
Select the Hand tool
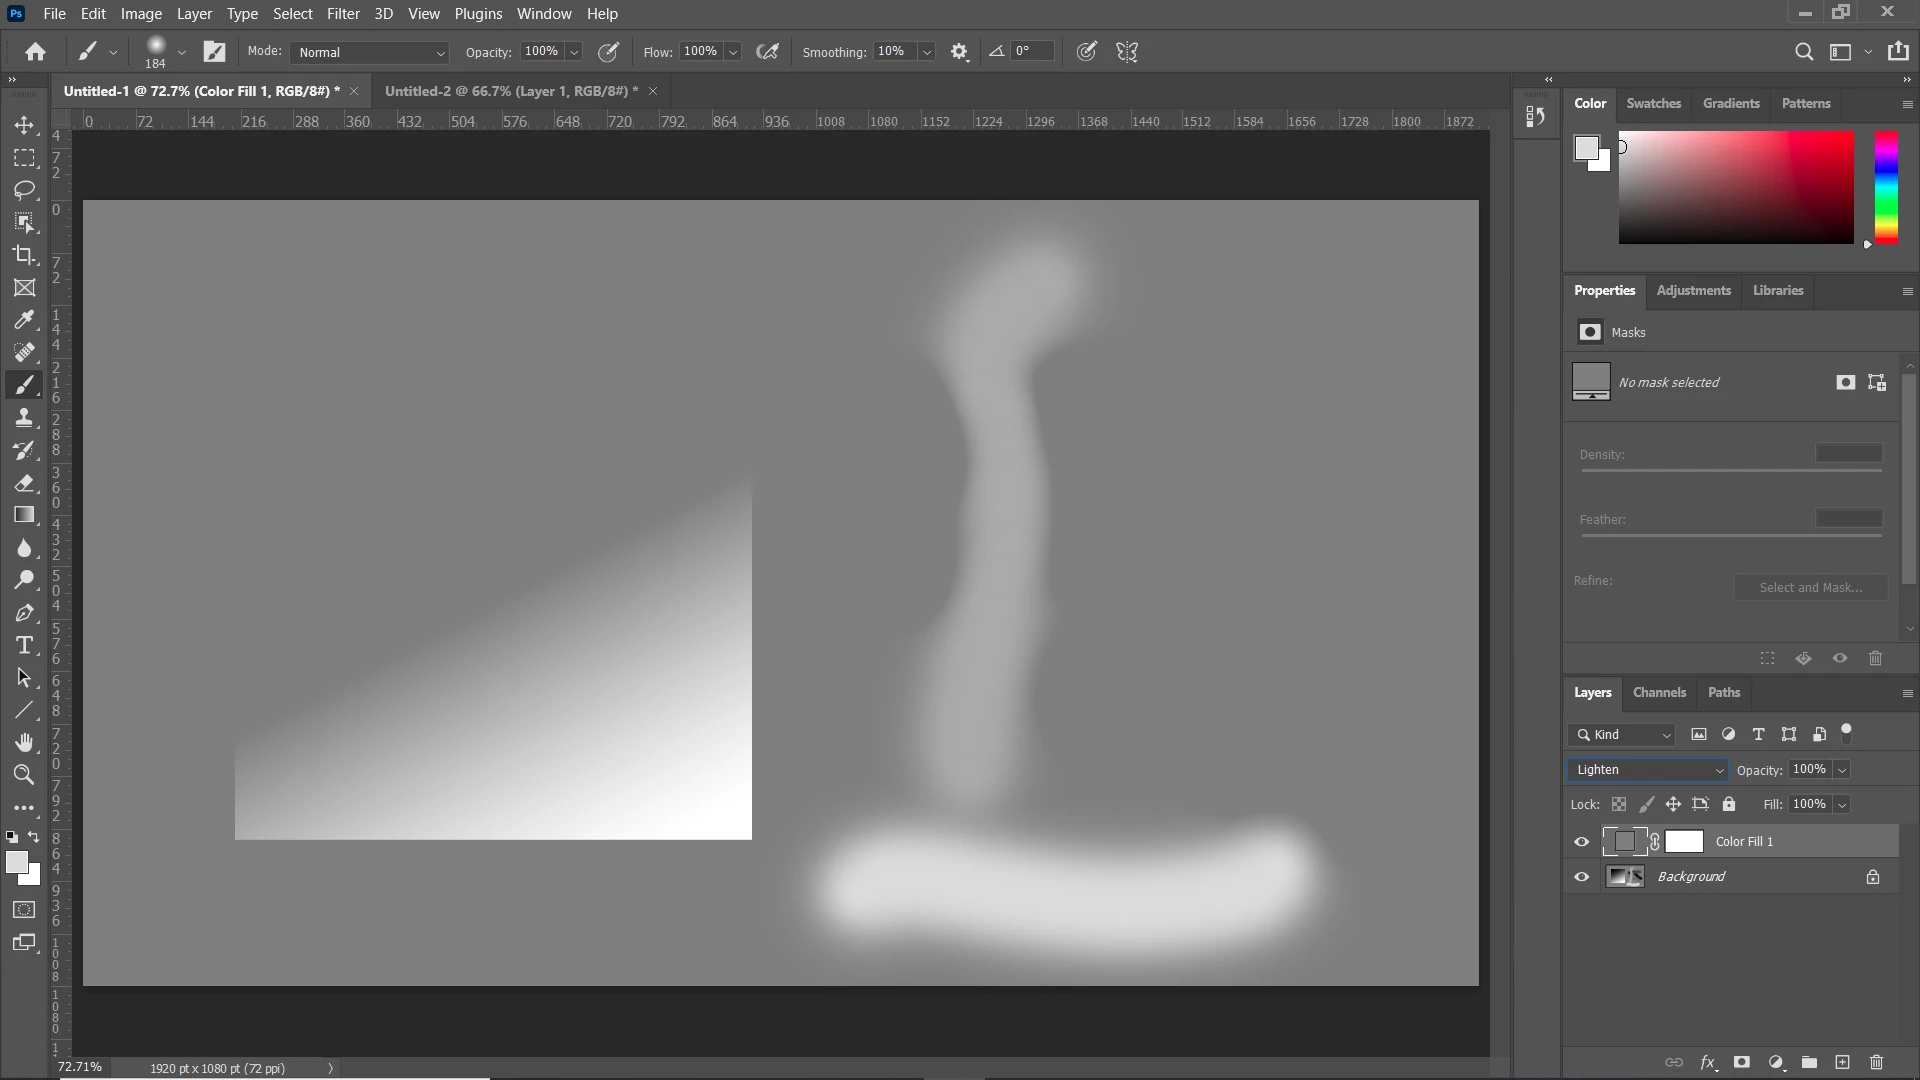tap(24, 742)
